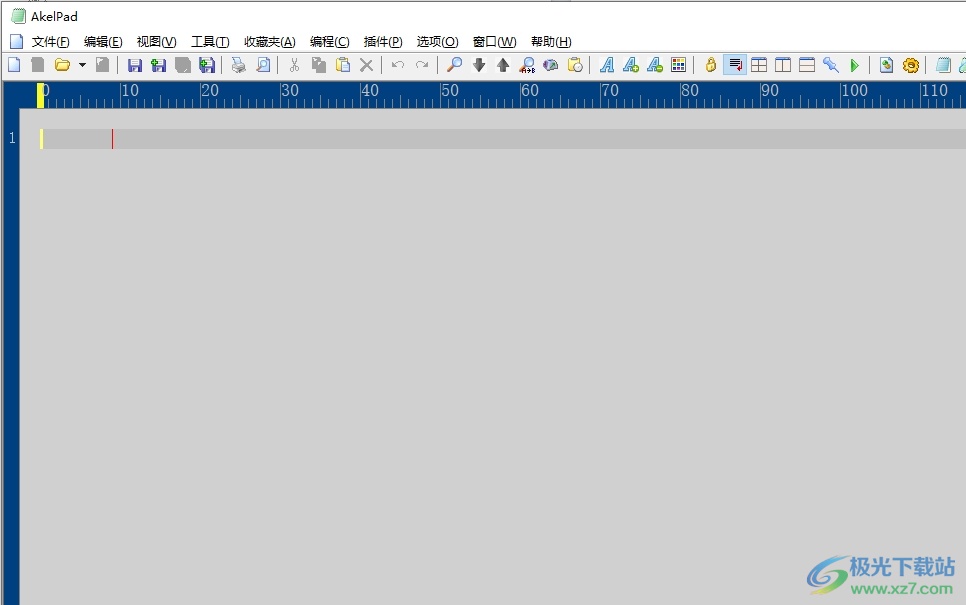Run with the green play icon
Image resolution: width=966 pixels, height=605 pixels.
[854, 65]
